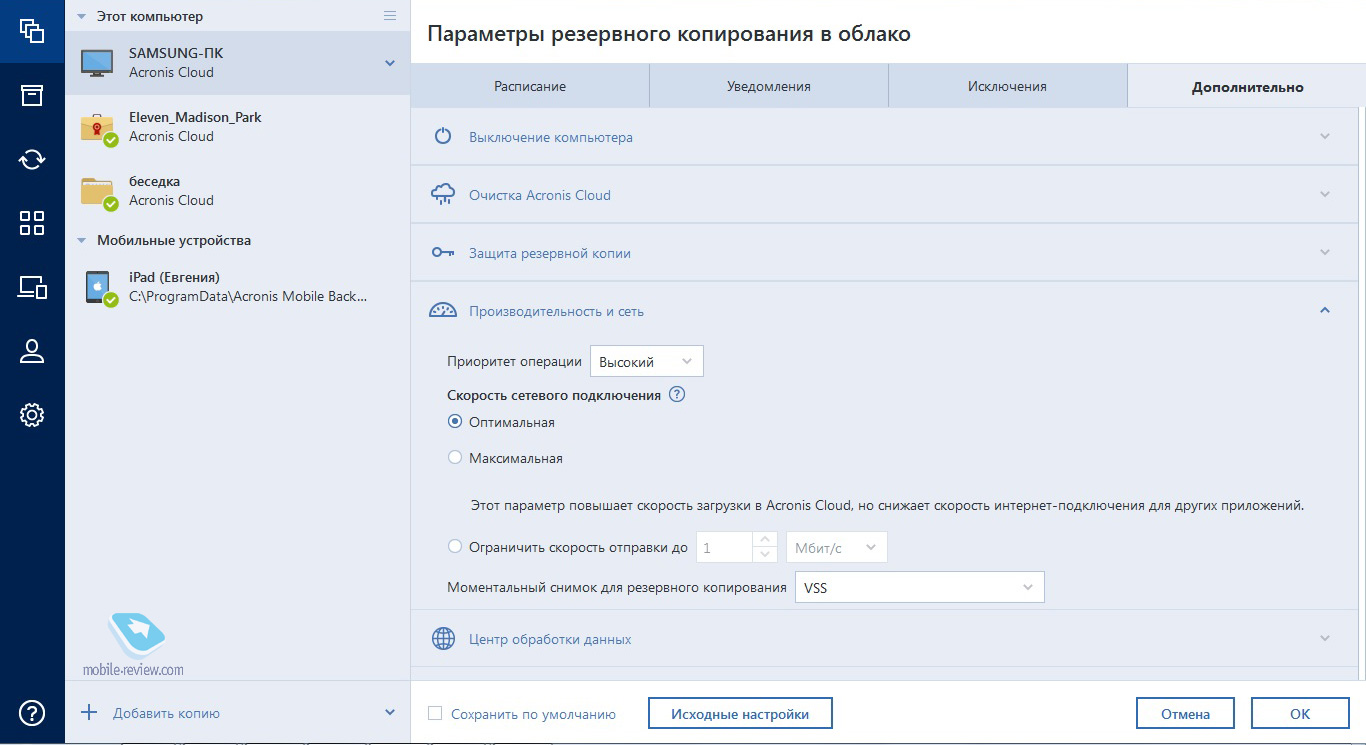Open the Приоритет операции dropdown
Image resolution: width=1366 pixels, height=745 pixels.
pos(647,361)
